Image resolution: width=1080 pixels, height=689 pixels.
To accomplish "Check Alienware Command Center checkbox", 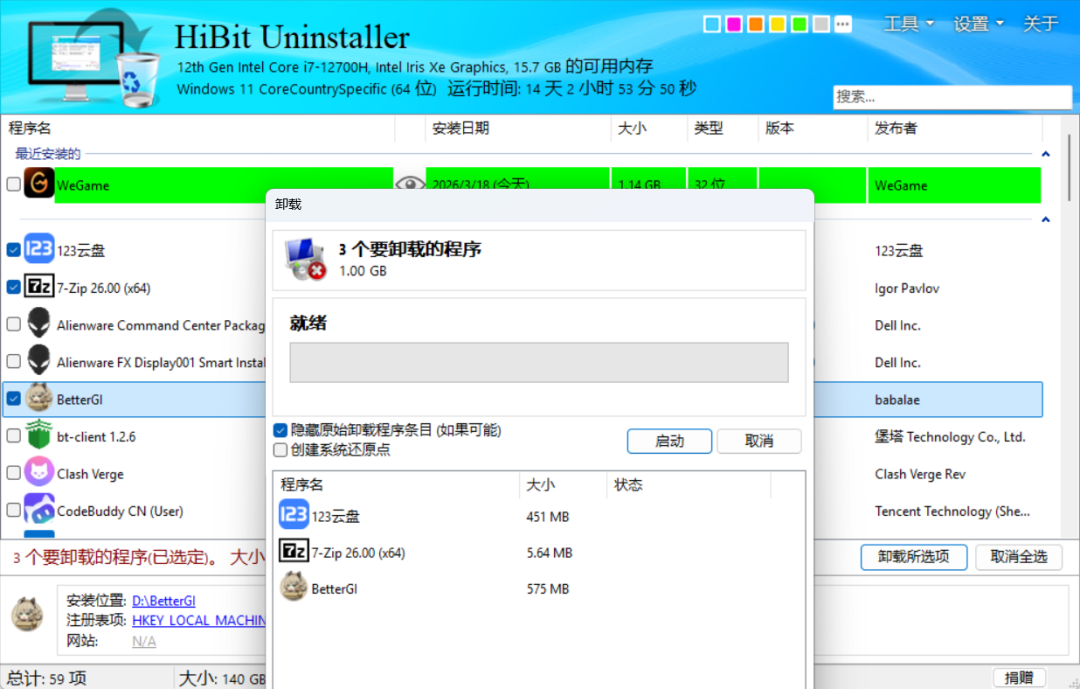I will pyautogui.click(x=13, y=324).
